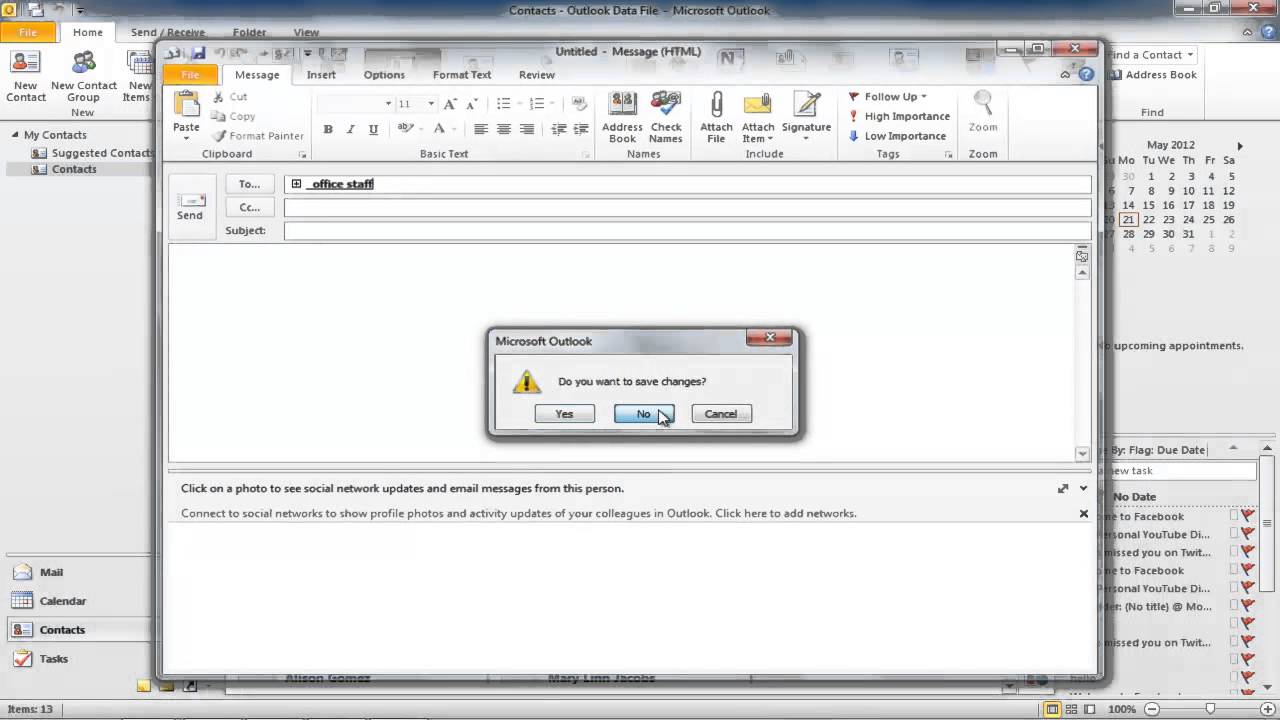Viewport: 1280px width, 720px height.
Task: Click the Grow Font icon
Action: (x=449, y=104)
